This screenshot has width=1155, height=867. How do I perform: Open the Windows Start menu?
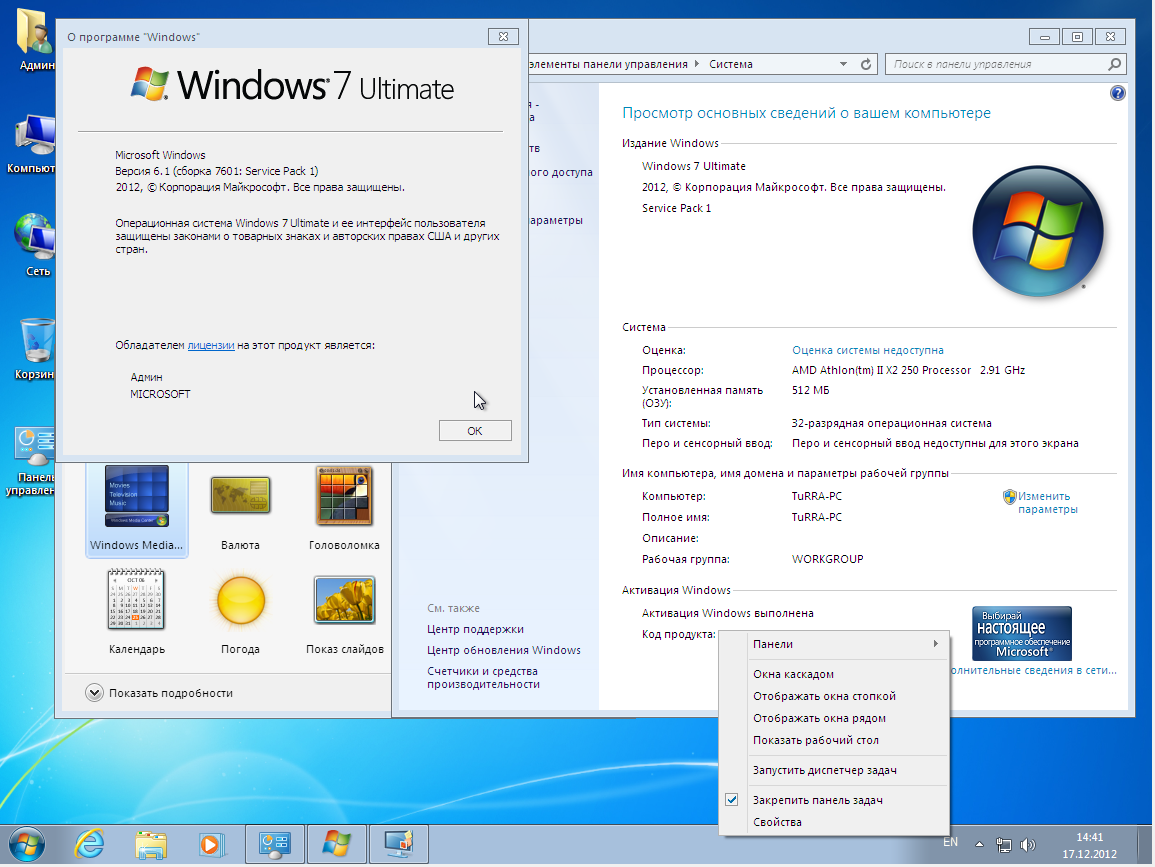click(x=26, y=844)
